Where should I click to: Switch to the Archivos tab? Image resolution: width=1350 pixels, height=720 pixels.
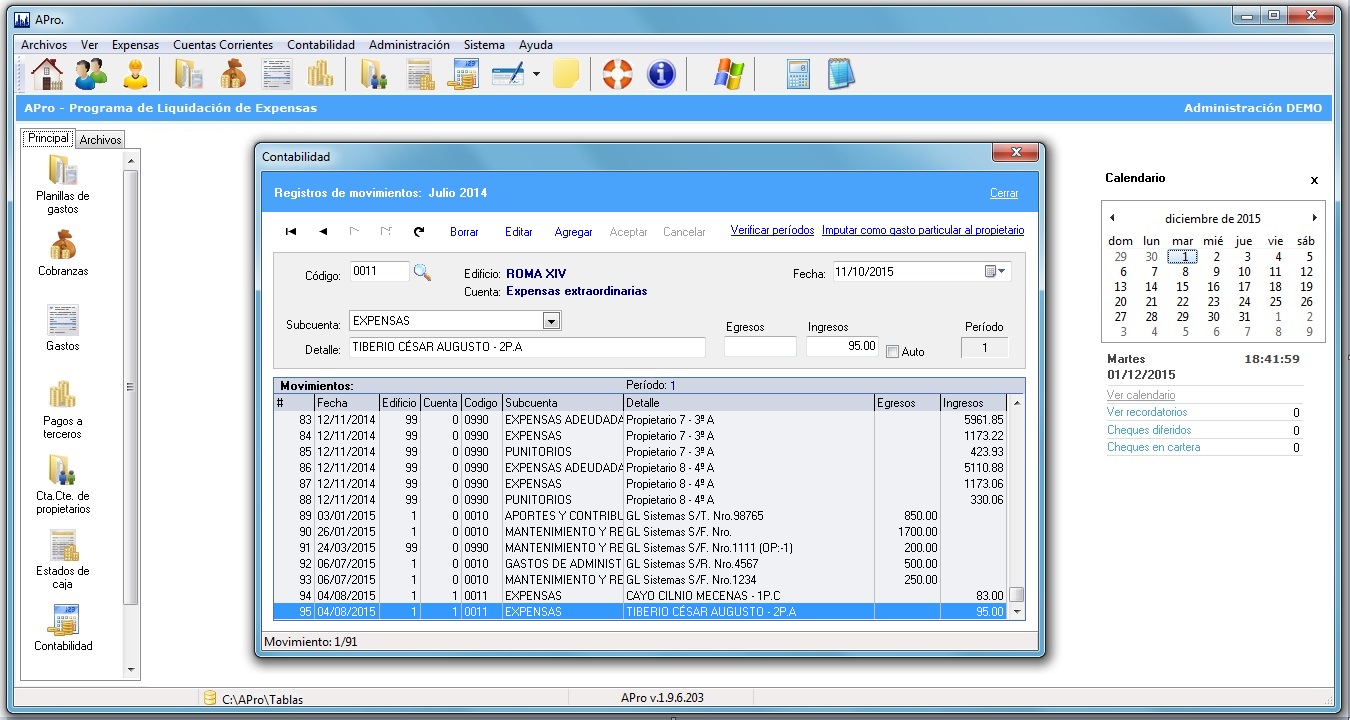click(x=100, y=140)
